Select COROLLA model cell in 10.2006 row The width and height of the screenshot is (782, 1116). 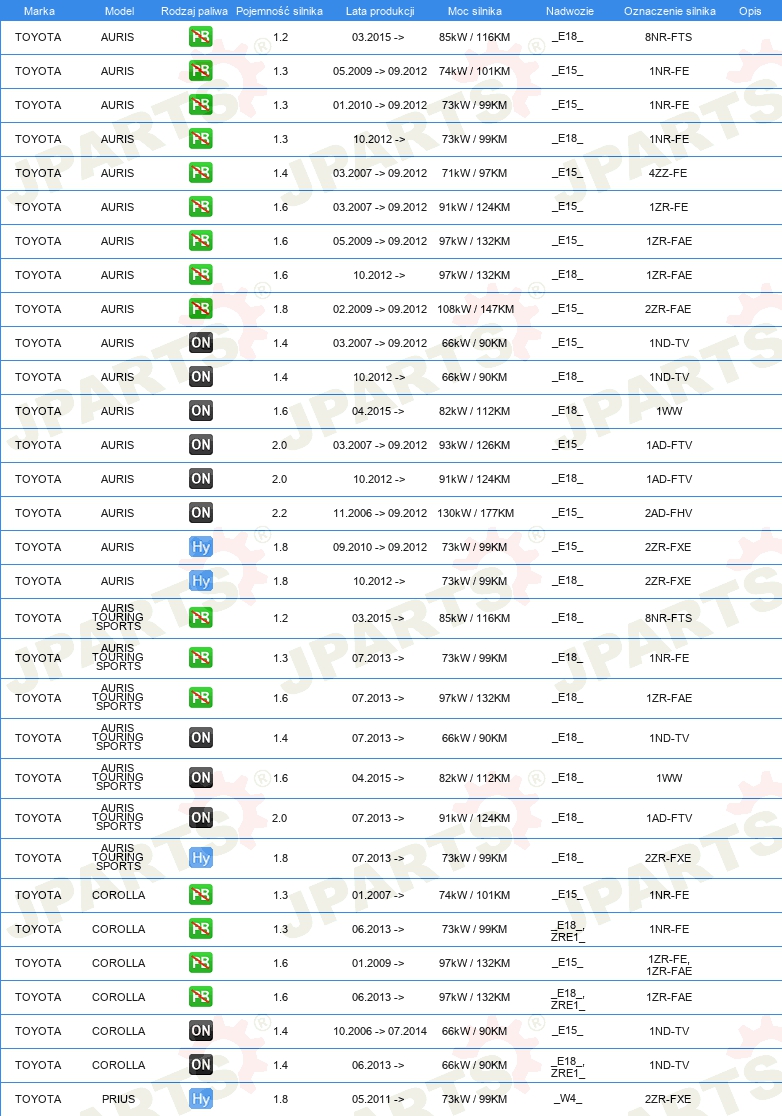point(118,1031)
